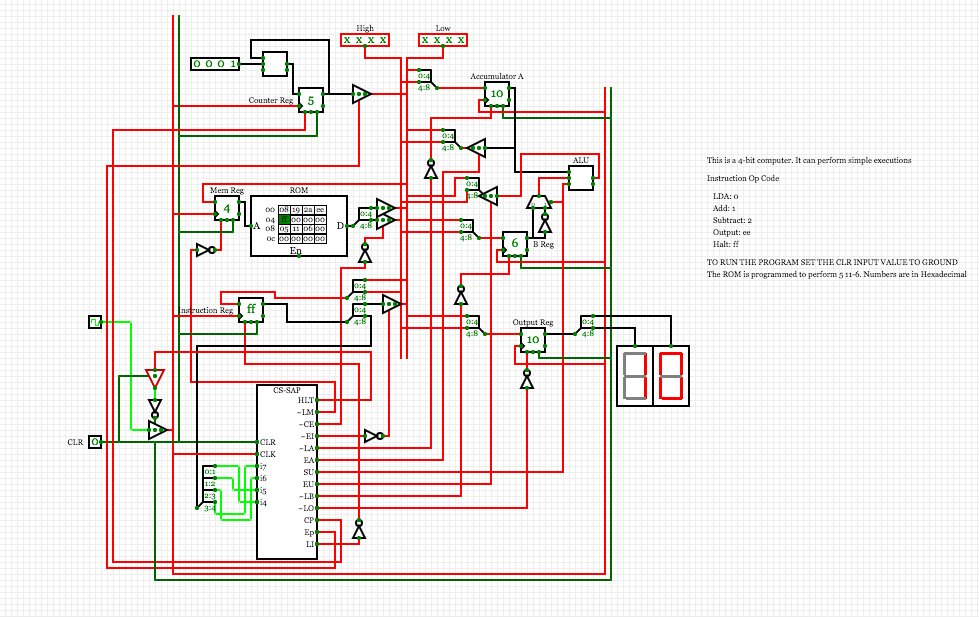Screen dimensions: 979x617
Task: Click ROM cell containing 08
Action: pos(284,210)
